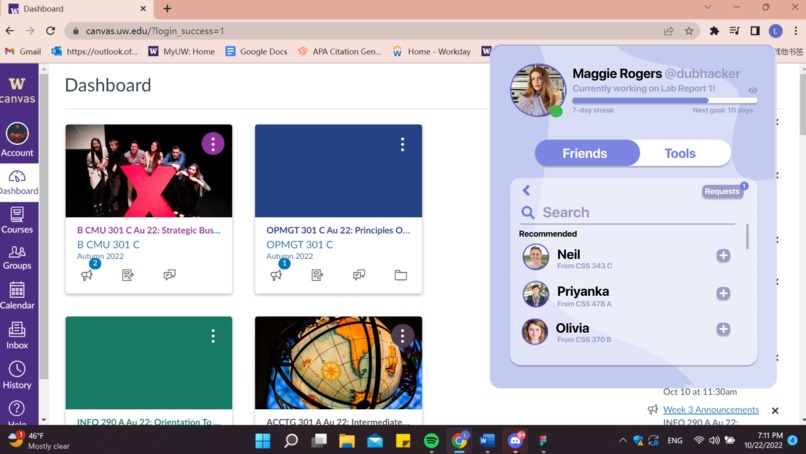Image resolution: width=806 pixels, height=454 pixels.
Task: Open discussions icon for OPMGT 301 C
Action: point(359,275)
